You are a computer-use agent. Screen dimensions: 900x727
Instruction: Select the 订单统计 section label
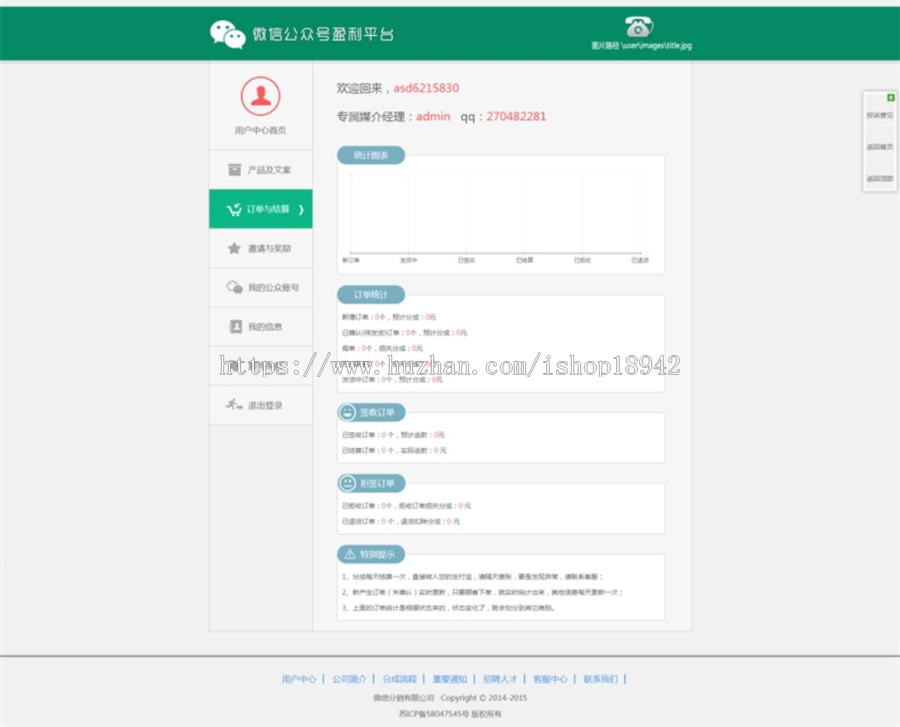pyautogui.click(x=371, y=294)
